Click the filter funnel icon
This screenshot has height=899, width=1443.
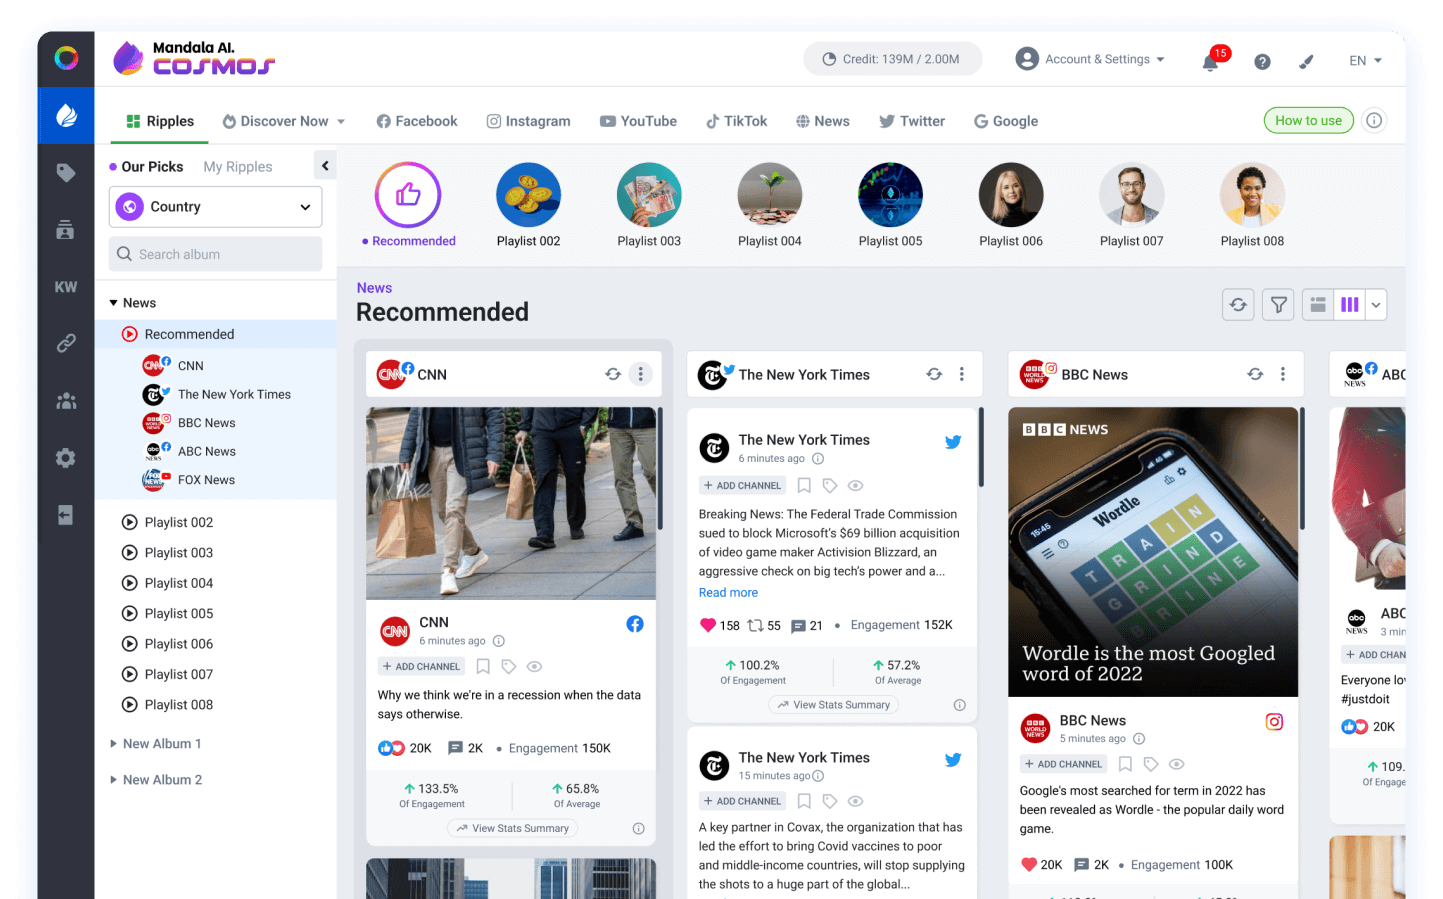[x=1278, y=305]
